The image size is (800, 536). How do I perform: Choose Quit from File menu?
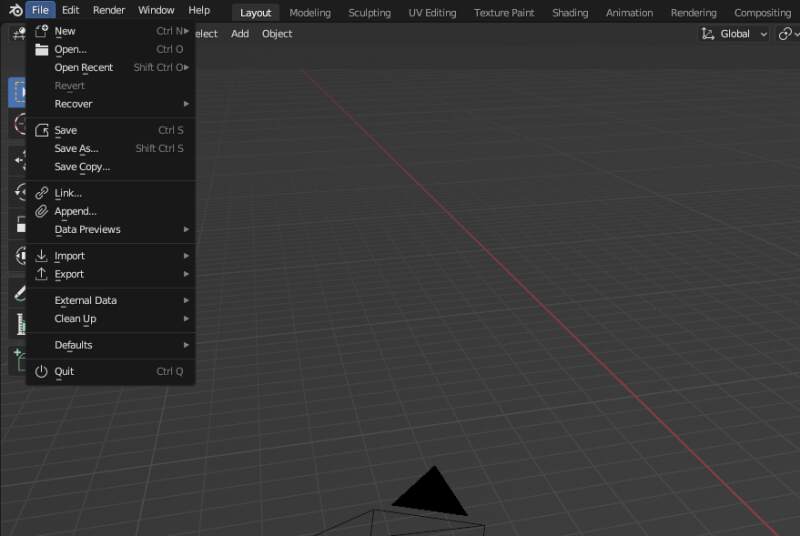click(111, 372)
